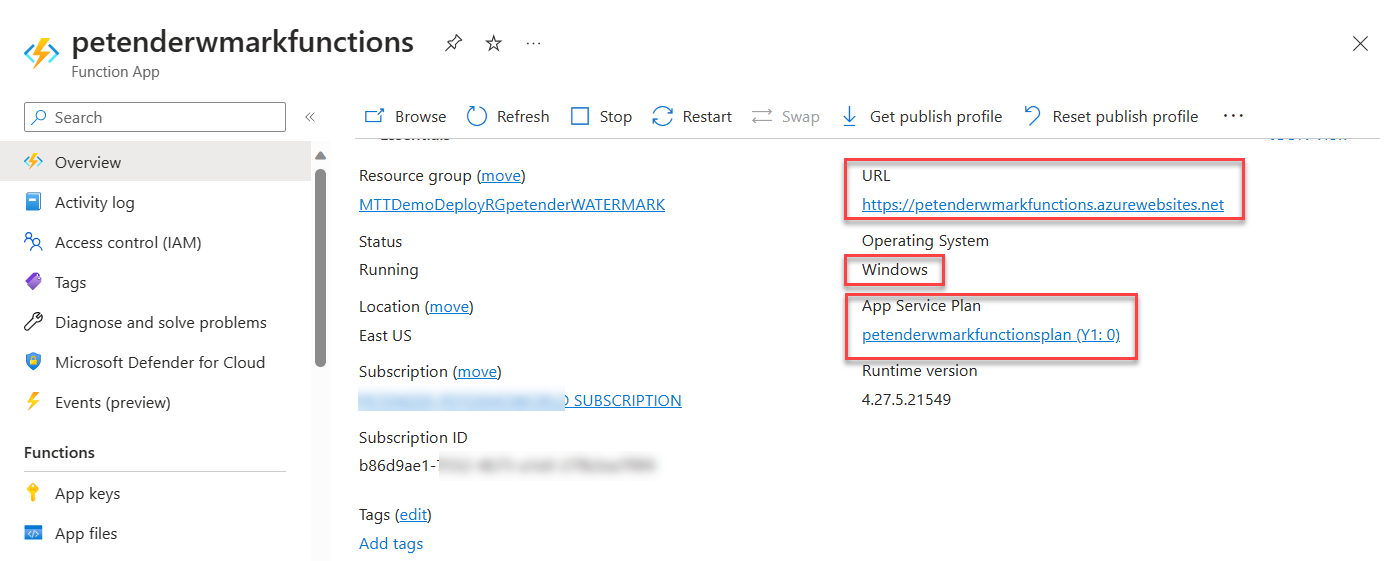Collapse the sidebar with double chevron
Screen dimensions: 1385x561
pos(310,117)
